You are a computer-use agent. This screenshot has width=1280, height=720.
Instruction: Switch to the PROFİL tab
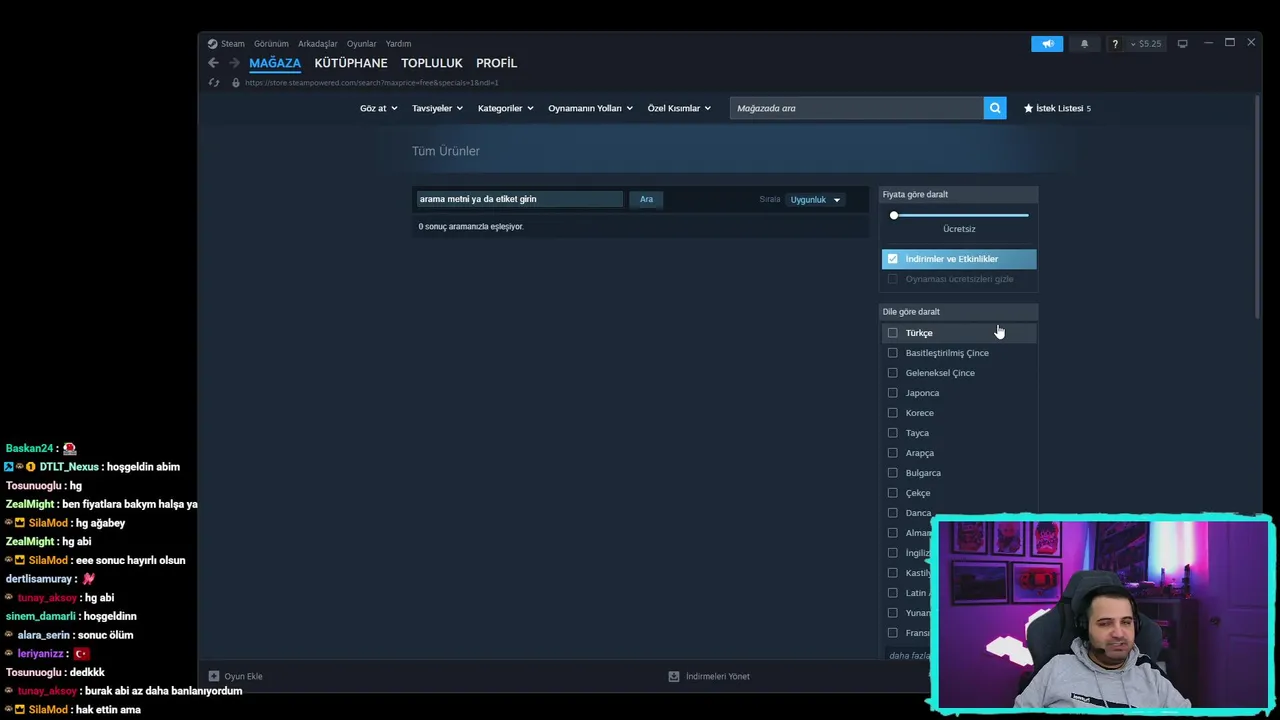click(x=496, y=63)
